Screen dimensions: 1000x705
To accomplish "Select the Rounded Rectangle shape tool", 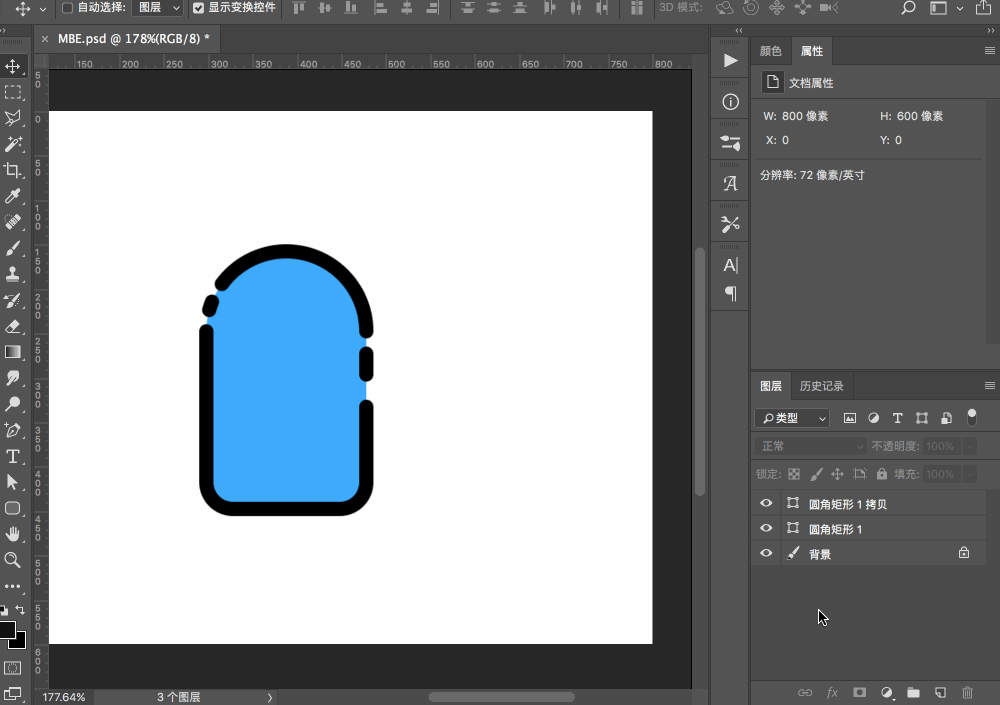I will coord(13,508).
